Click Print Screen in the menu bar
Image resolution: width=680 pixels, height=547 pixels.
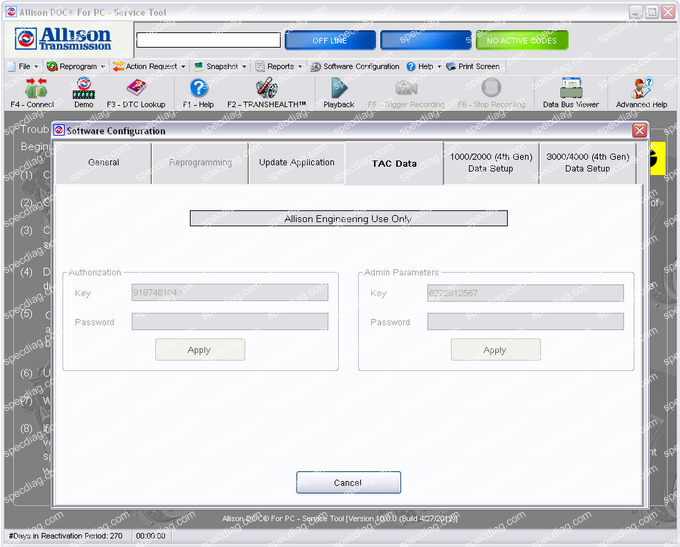473,66
